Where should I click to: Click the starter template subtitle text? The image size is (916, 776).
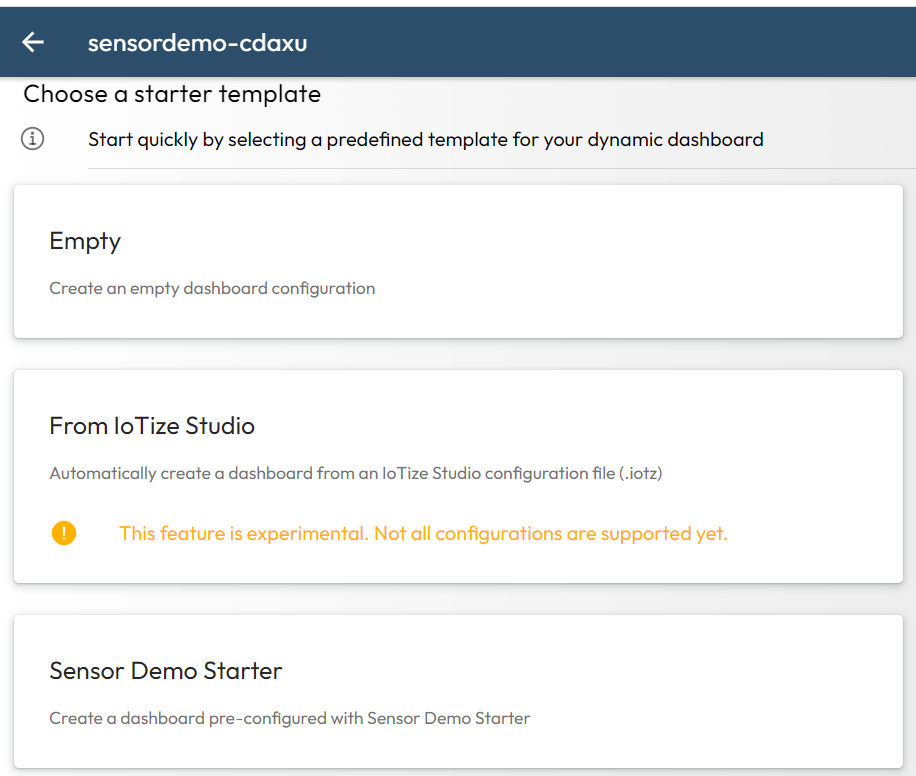427,139
